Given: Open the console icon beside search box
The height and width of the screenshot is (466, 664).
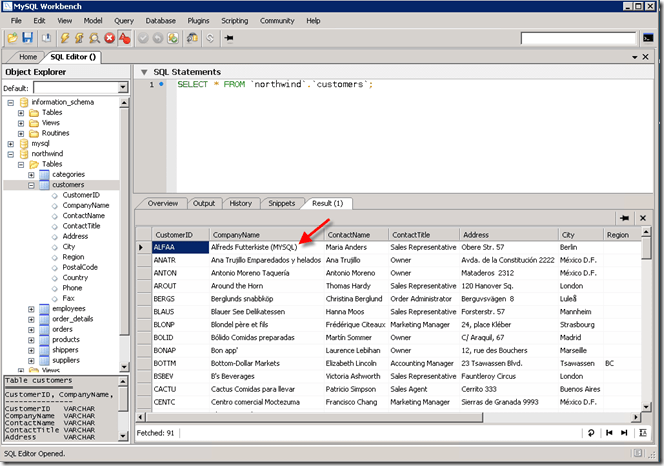Looking at the screenshot, I should [647, 39].
